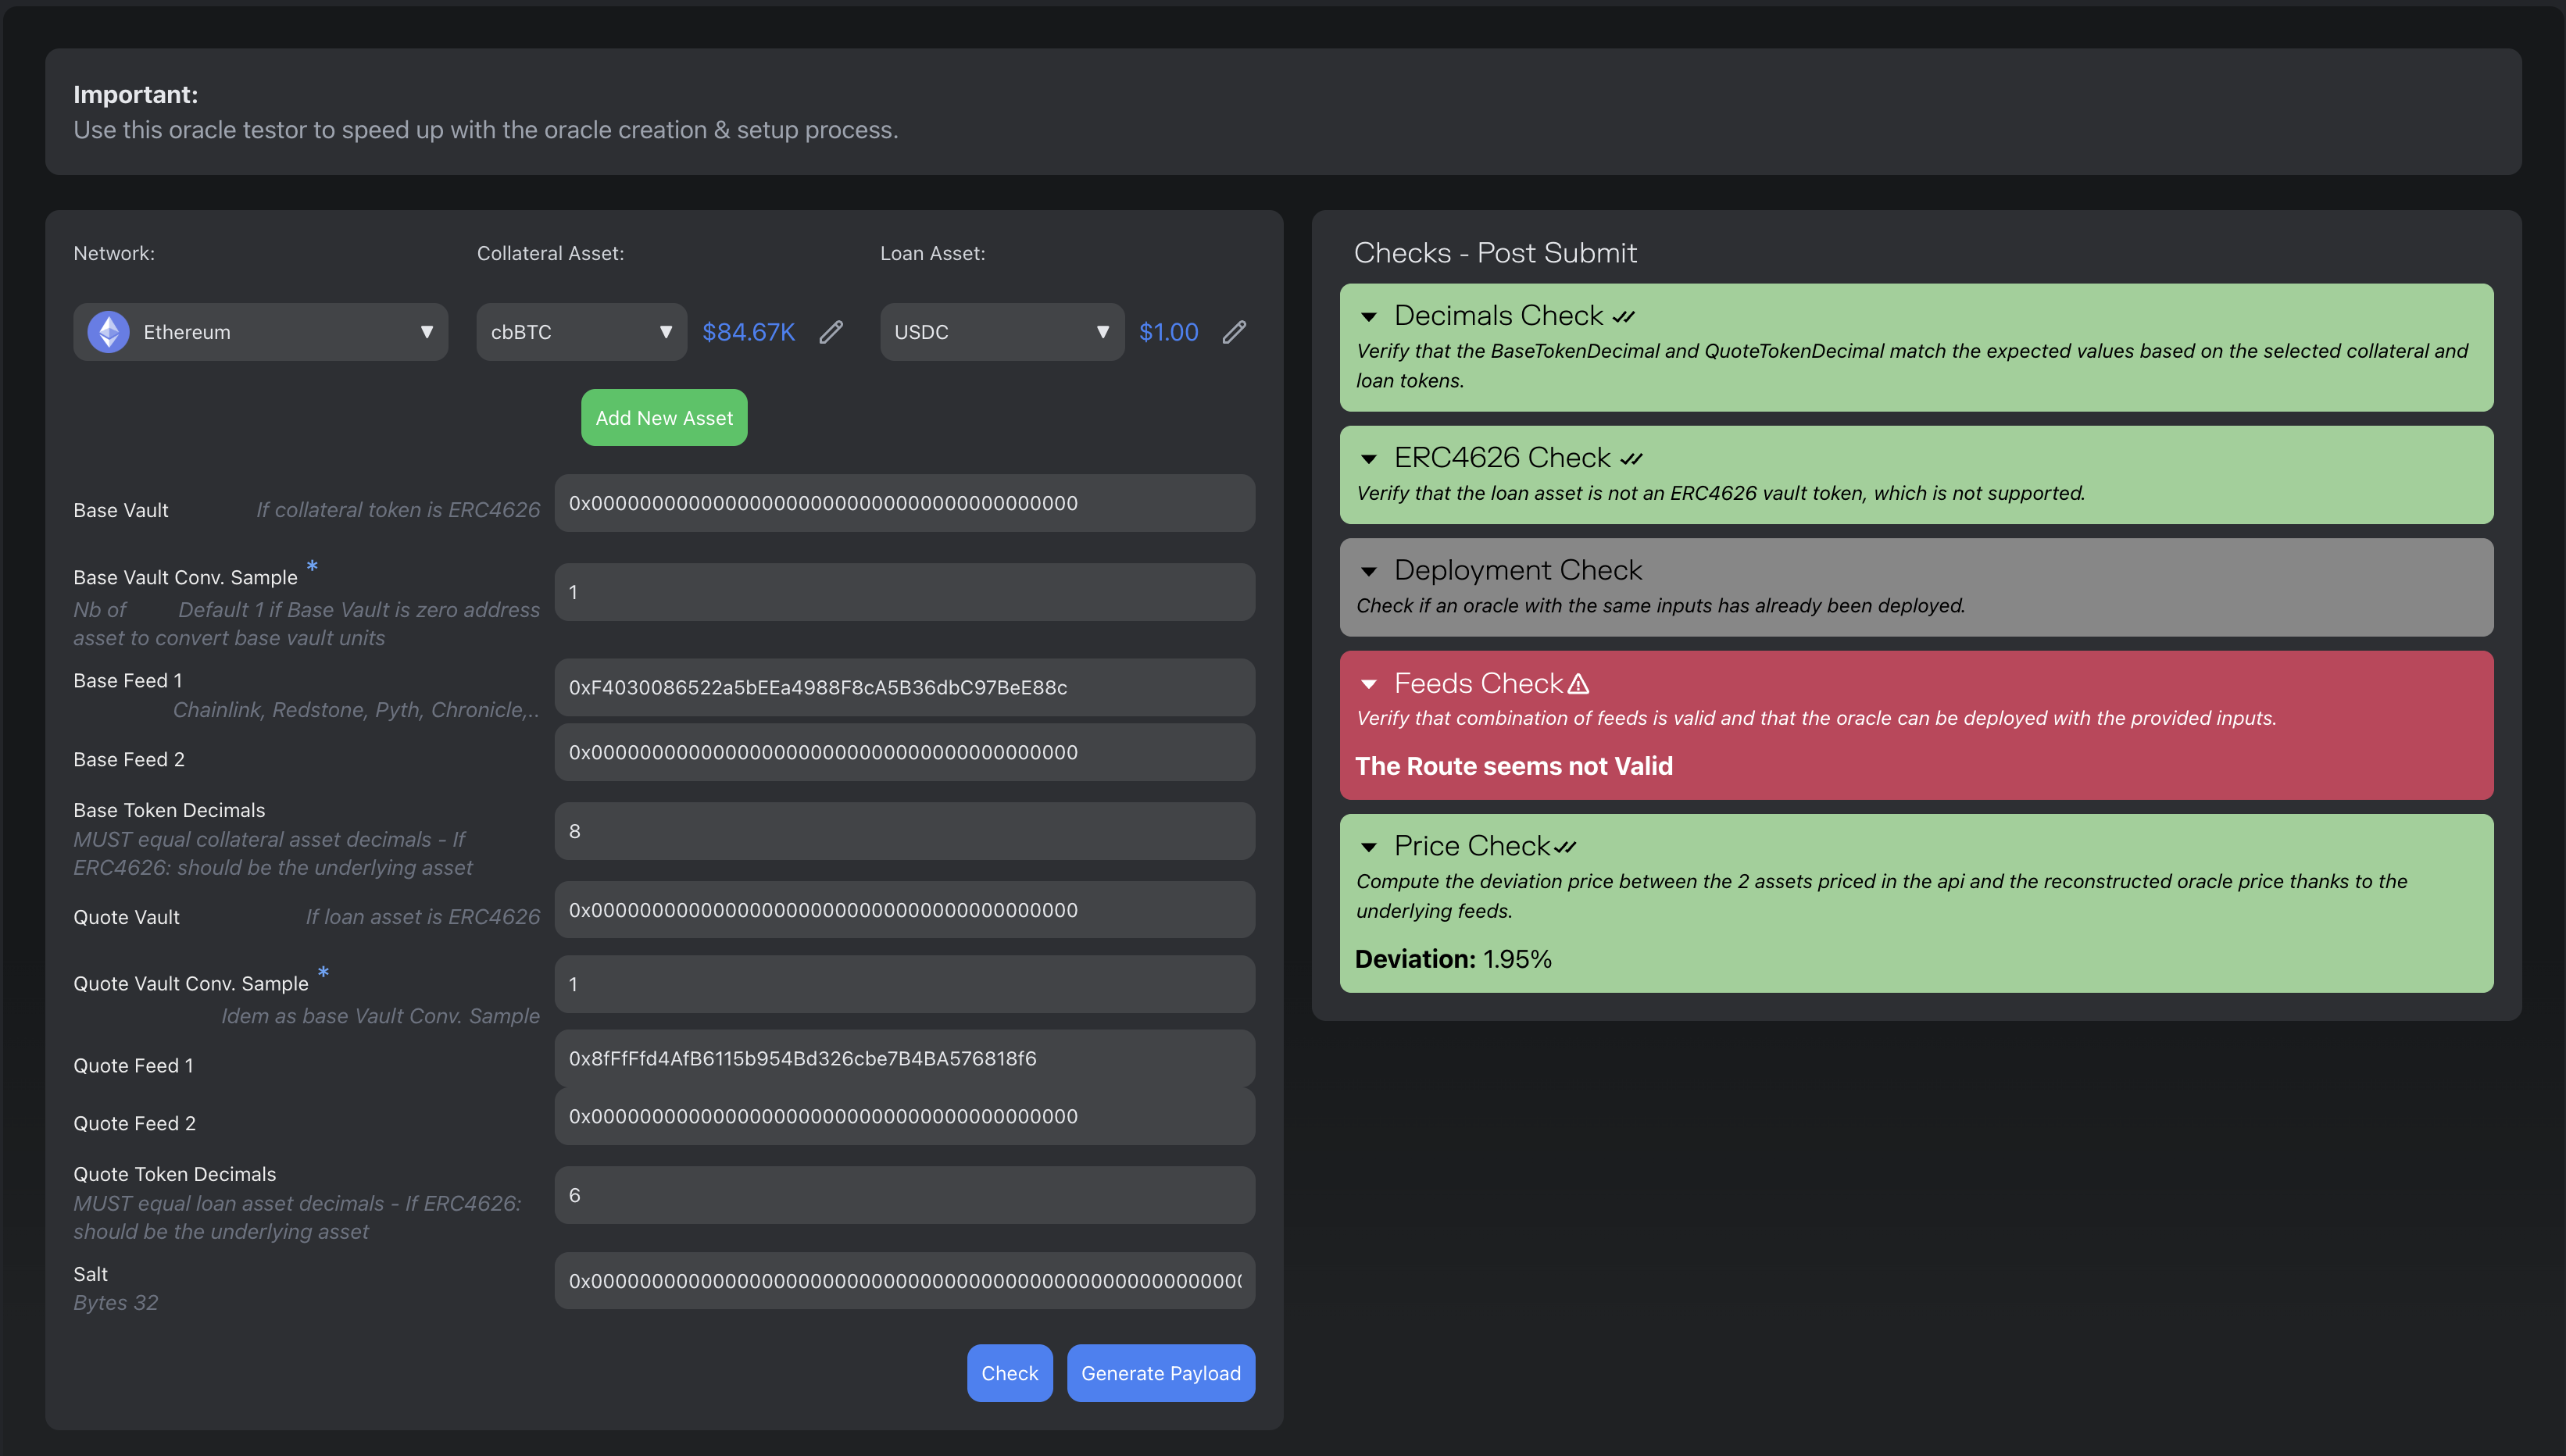Click the Ethereum network logo icon

tap(109, 332)
